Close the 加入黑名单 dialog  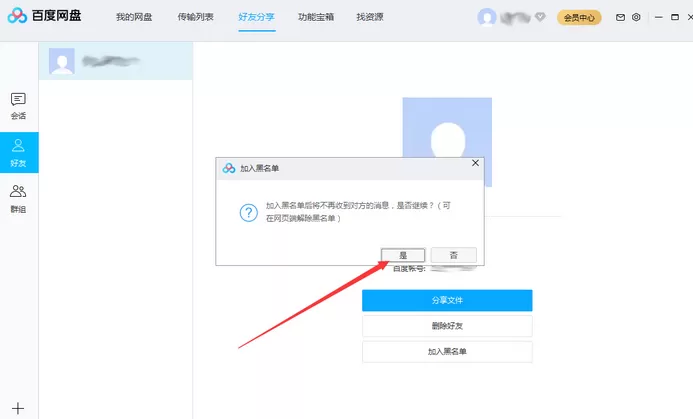(x=475, y=163)
